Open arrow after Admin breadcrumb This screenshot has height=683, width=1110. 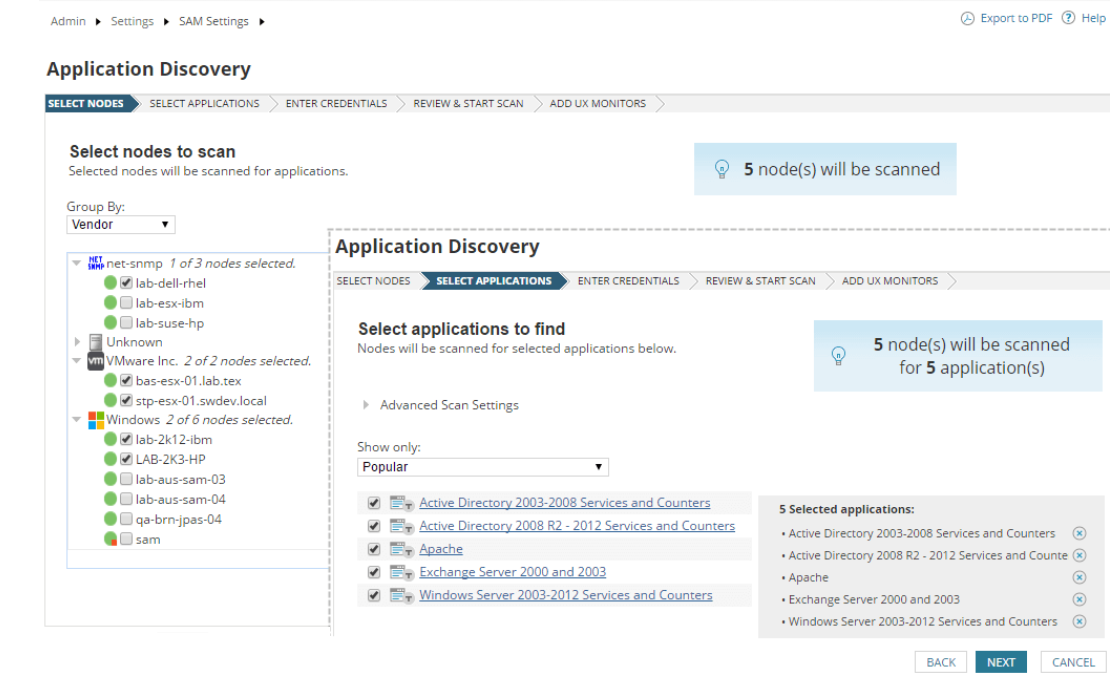98,22
